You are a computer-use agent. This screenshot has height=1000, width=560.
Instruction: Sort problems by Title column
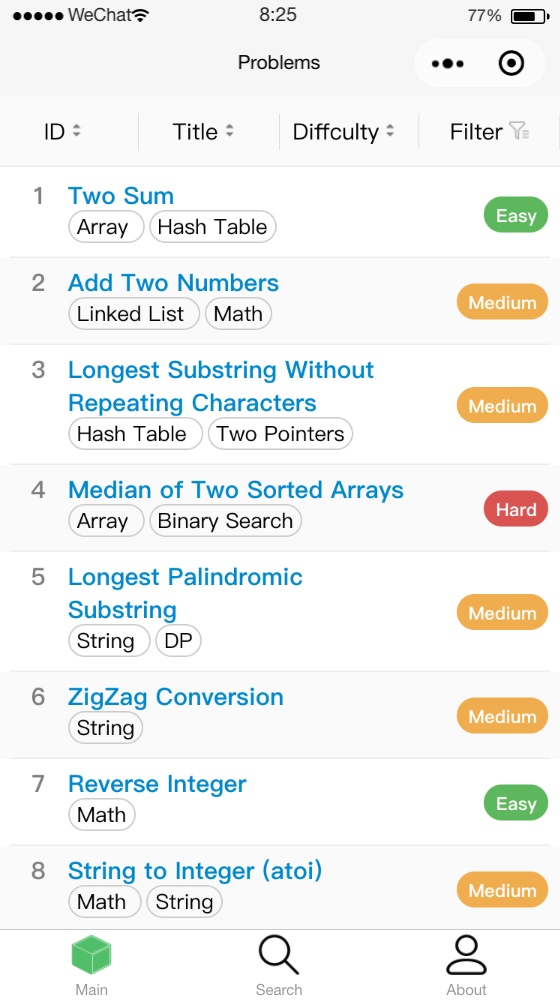(203, 131)
